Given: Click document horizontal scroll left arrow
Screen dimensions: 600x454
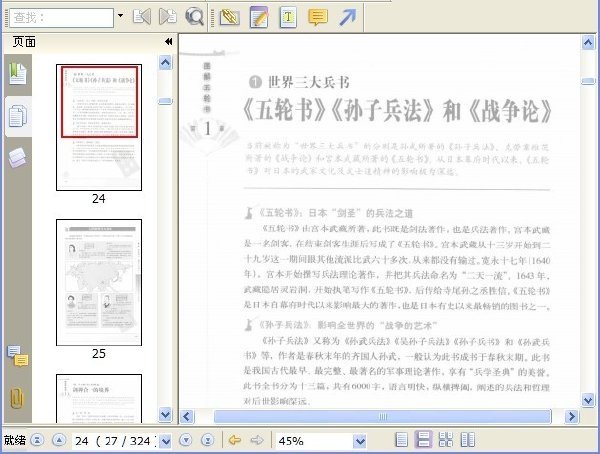Looking at the screenshot, I should (187, 416).
